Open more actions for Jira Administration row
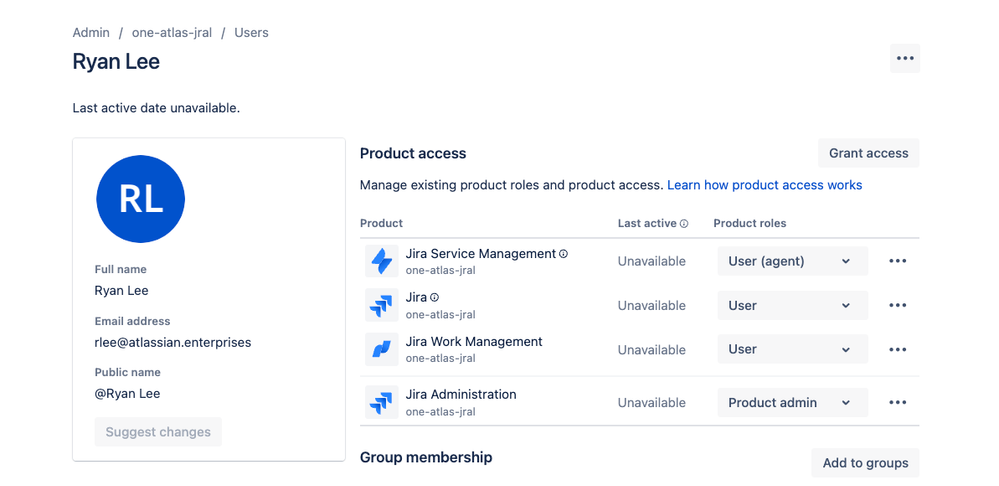Image resolution: width=999 pixels, height=486 pixels. coord(897,402)
